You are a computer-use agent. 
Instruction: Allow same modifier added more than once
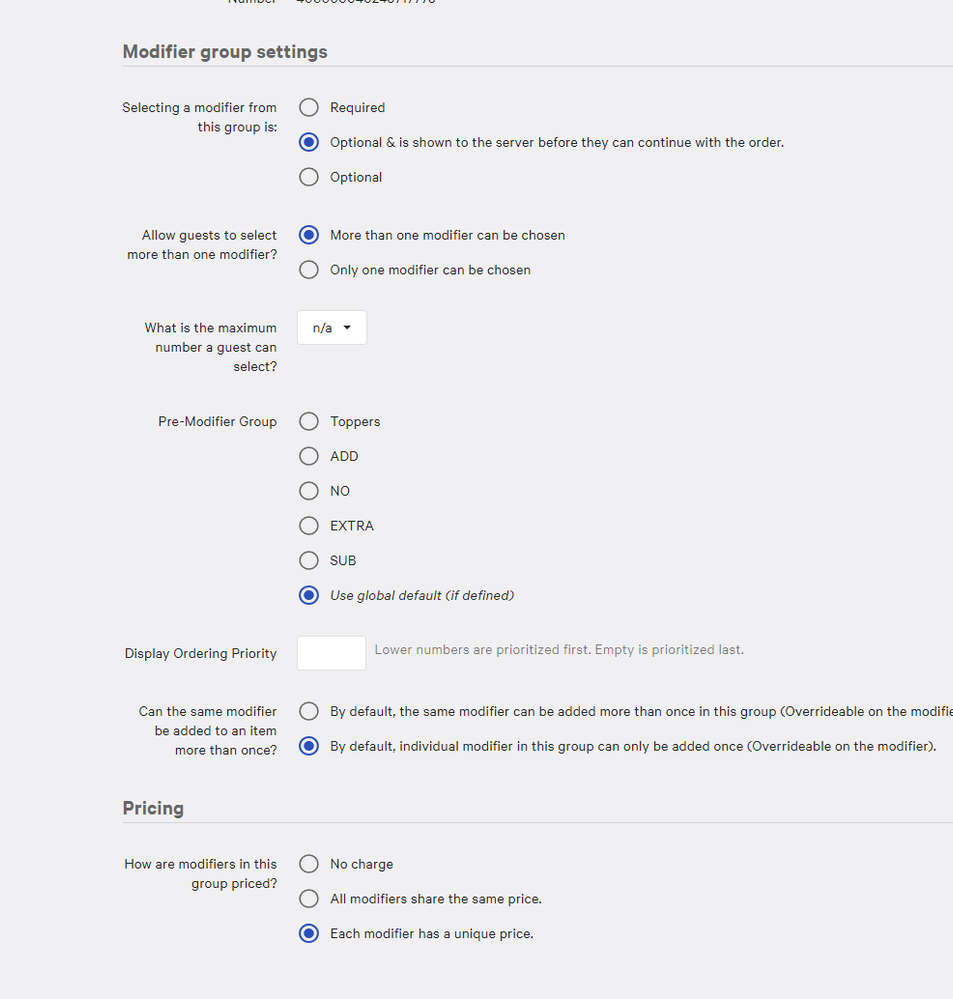click(310, 712)
